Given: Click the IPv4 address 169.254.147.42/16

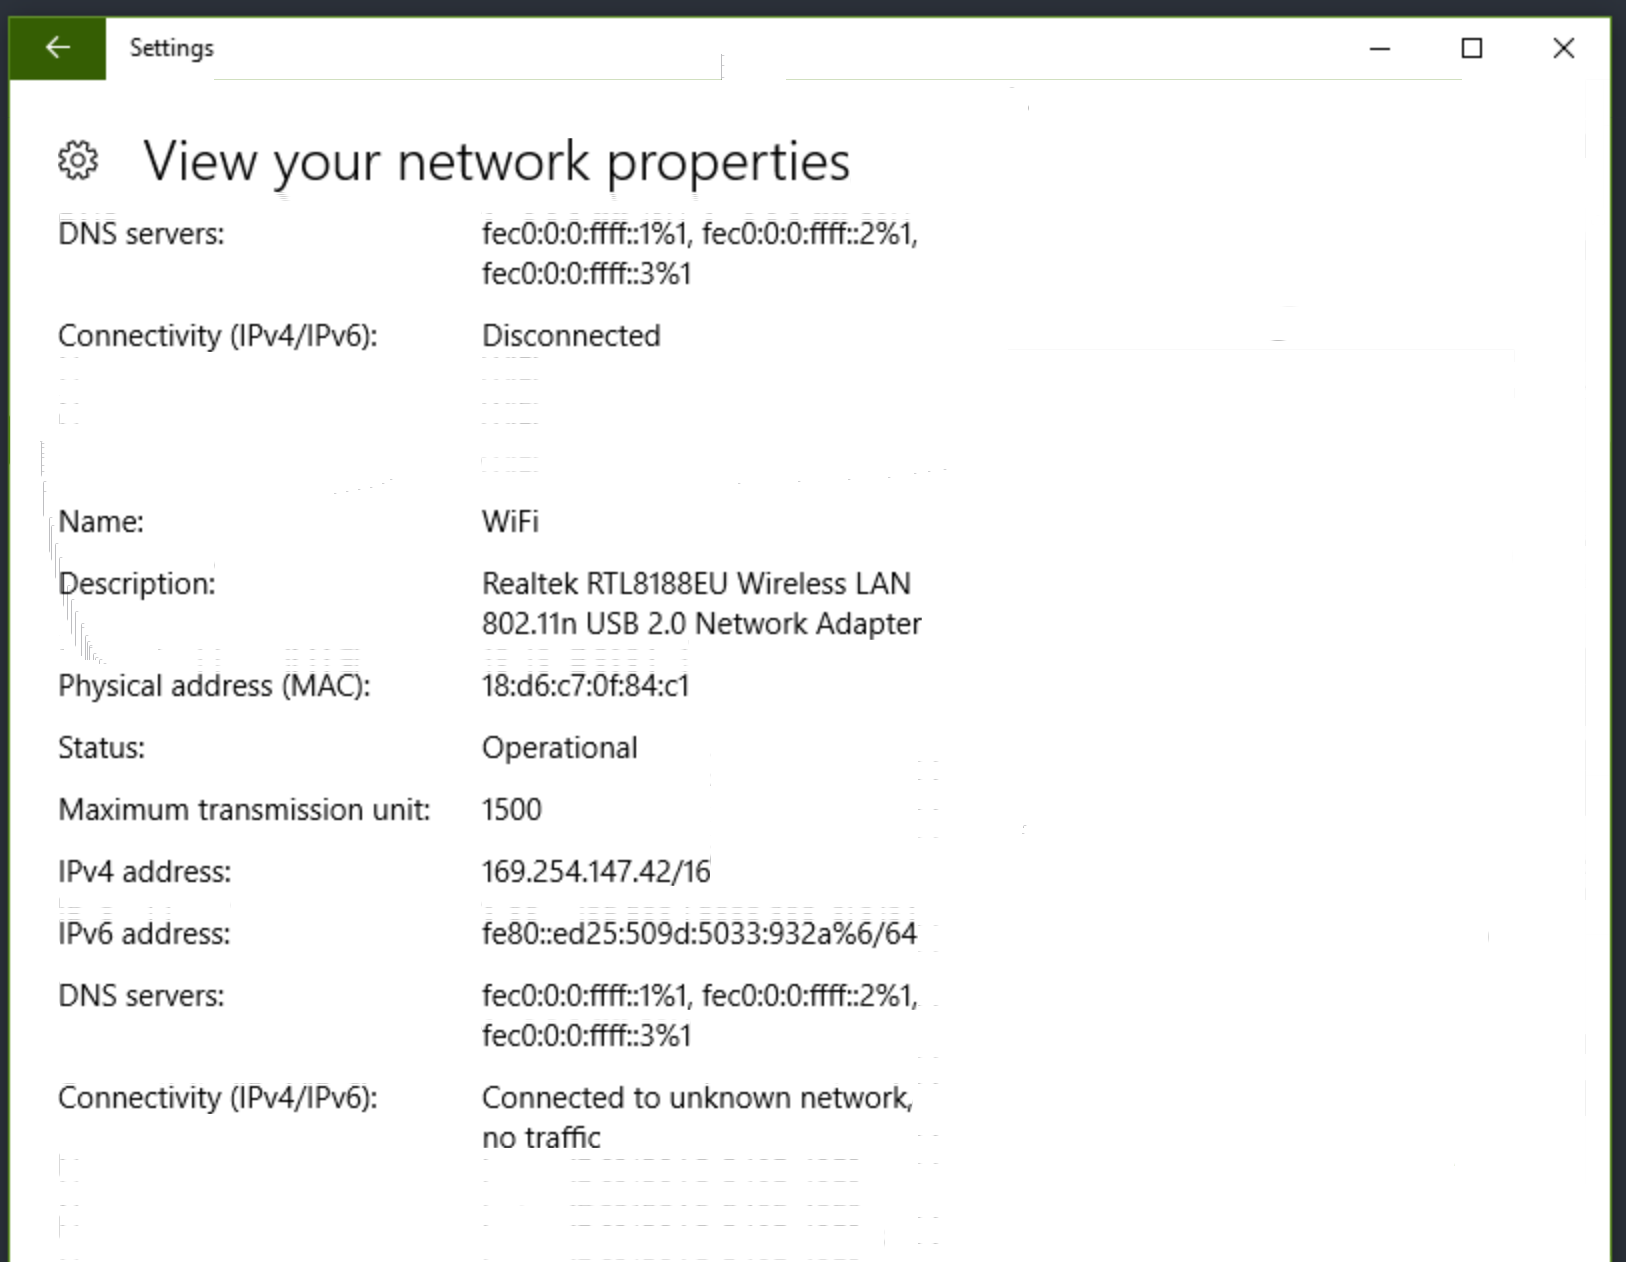Looking at the screenshot, I should 596,871.
